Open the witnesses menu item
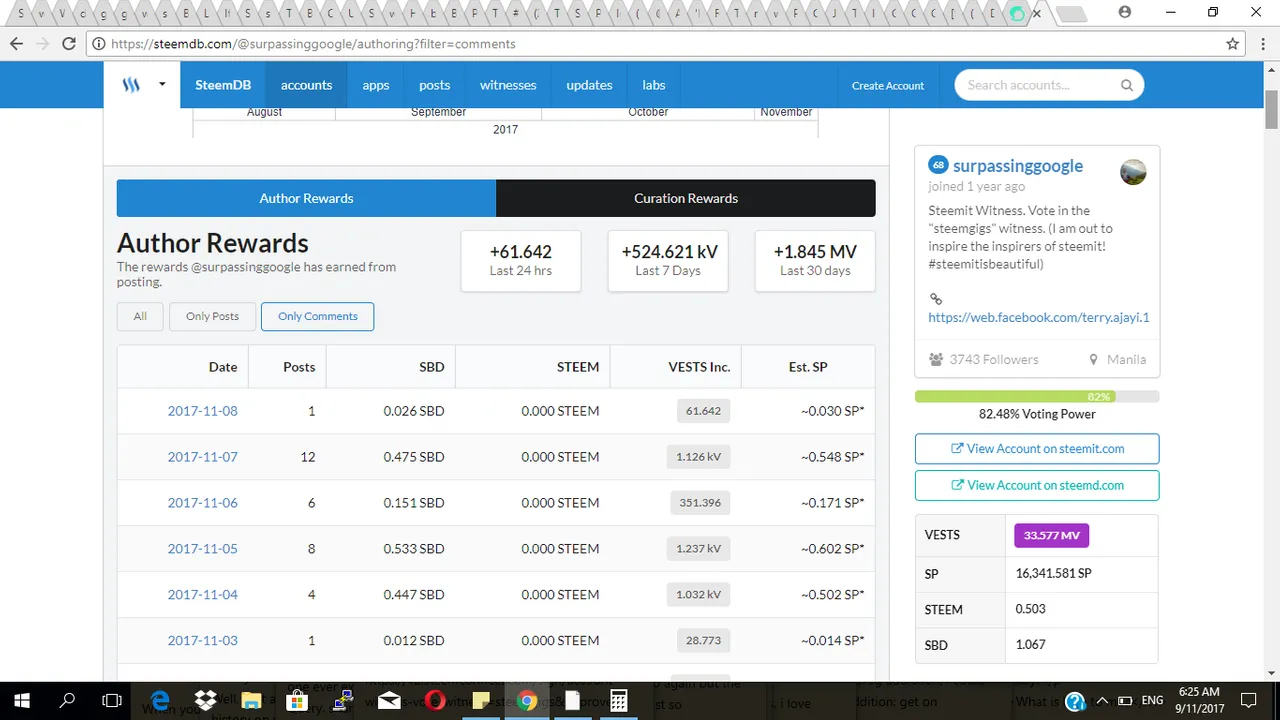The width and height of the screenshot is (1280, 720). (x=508, y=85)
